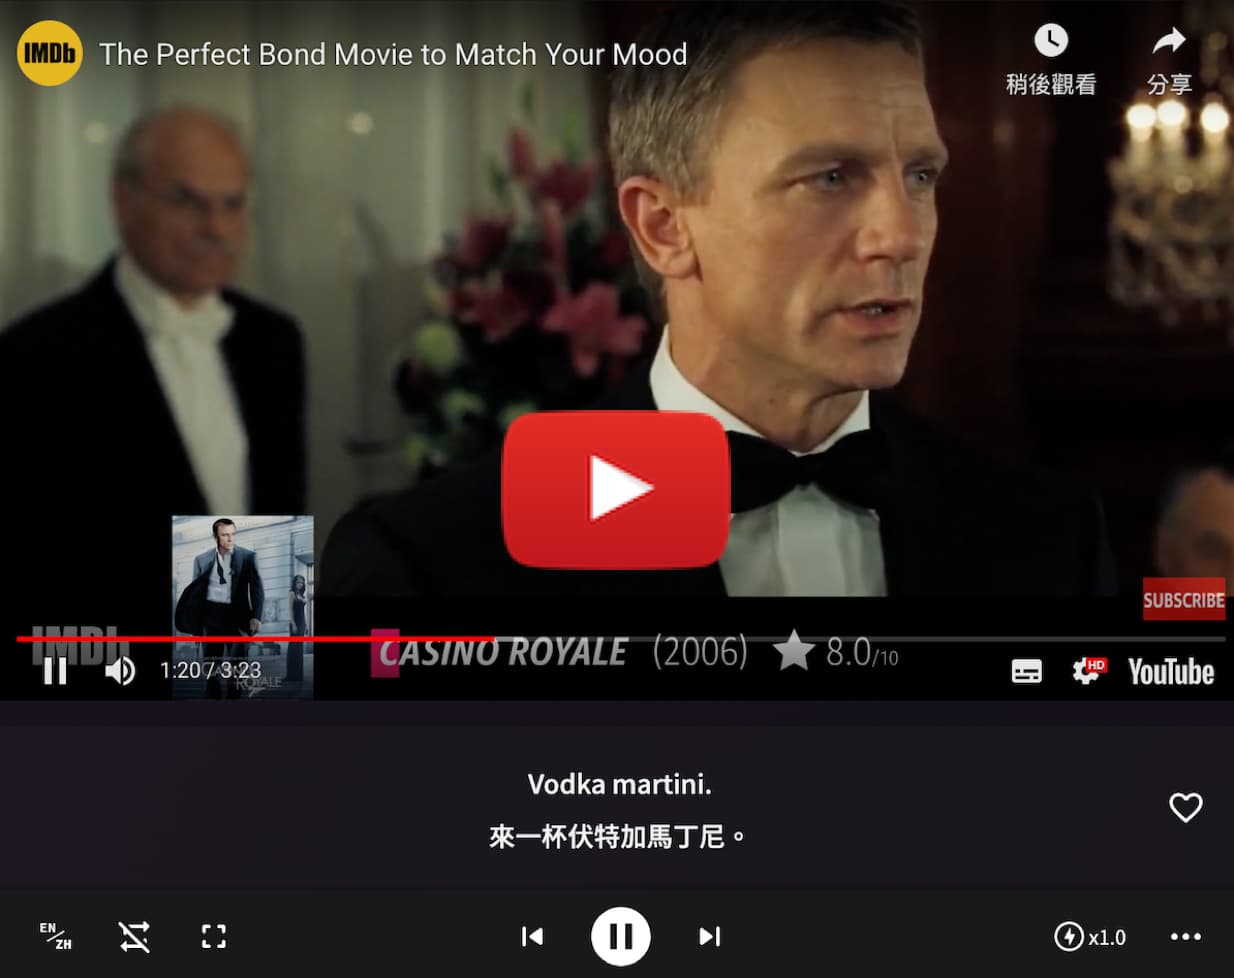Open the three-dot more options menu
This screenshot has height=978, width=1234.
click(x=1186, y=936)
